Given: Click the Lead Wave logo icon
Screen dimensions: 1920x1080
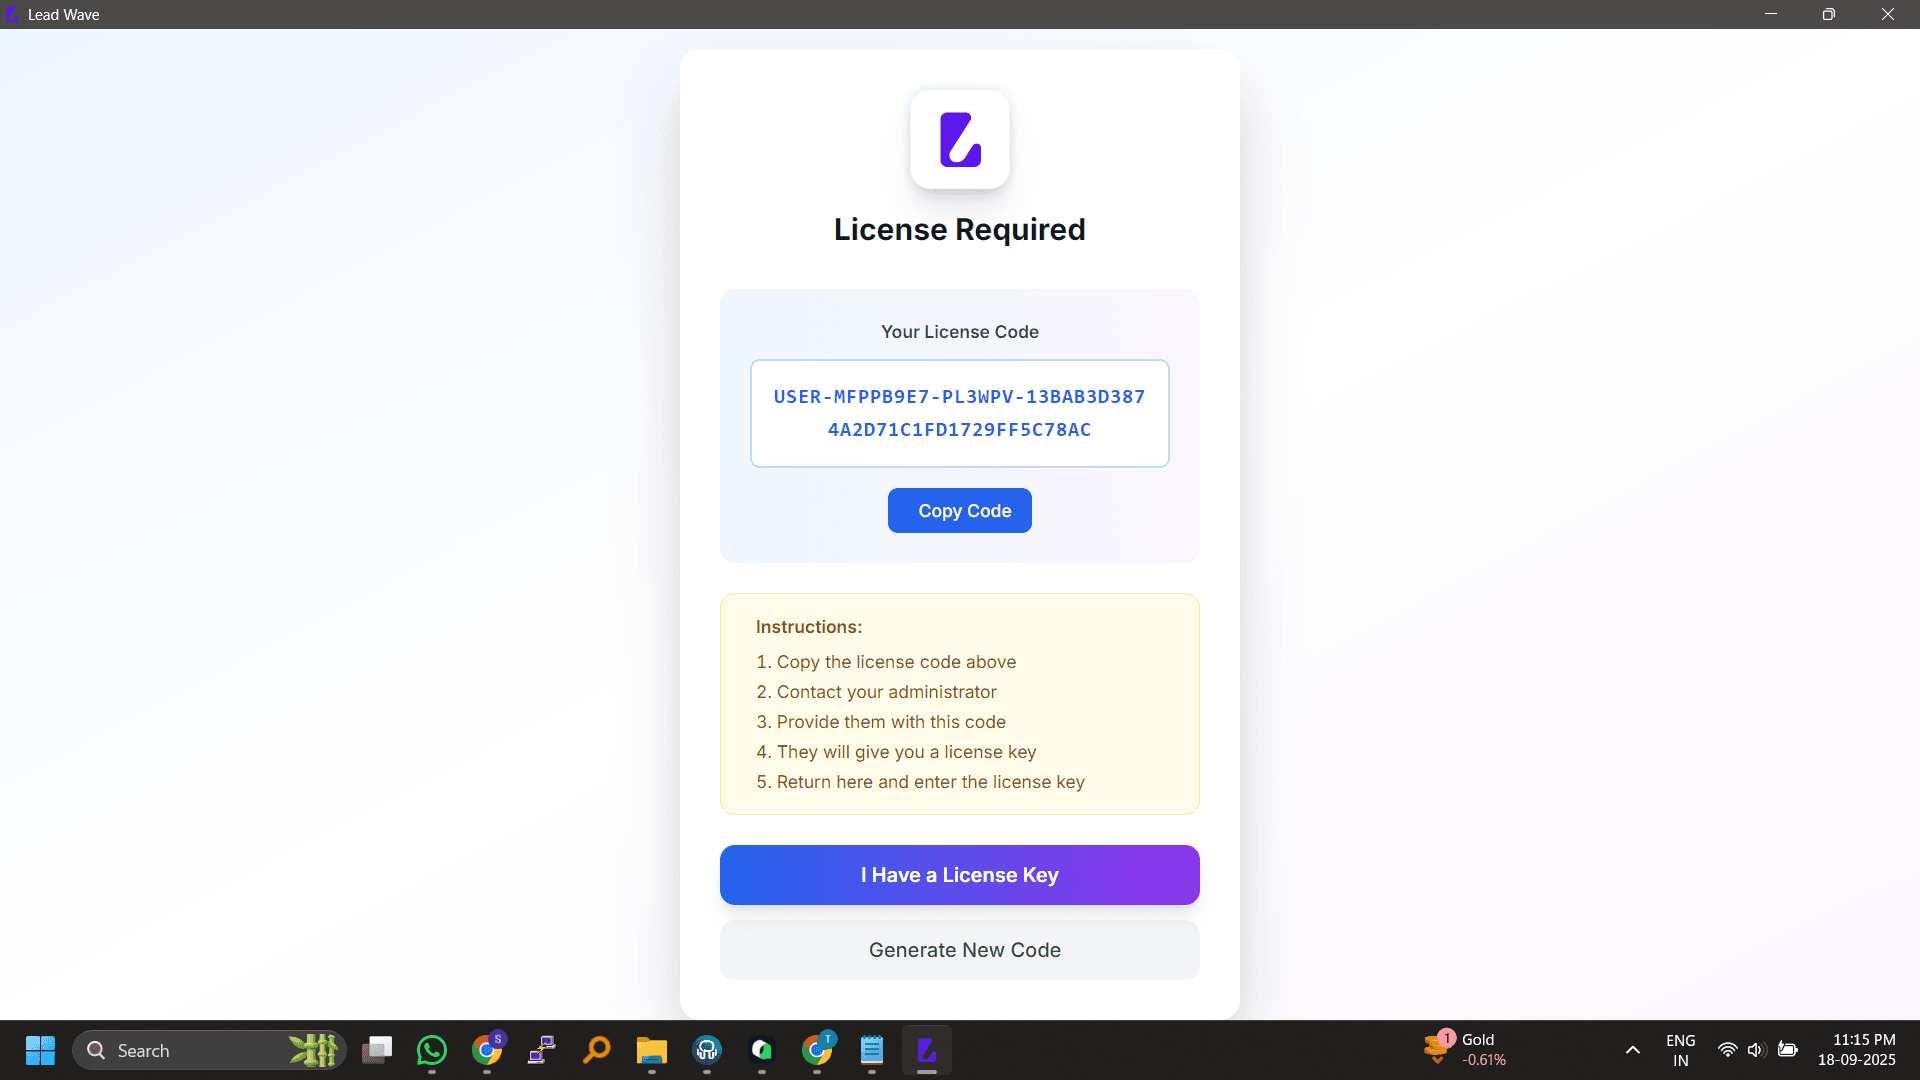Looking at the screenshot, I should [x=960, y=139].
